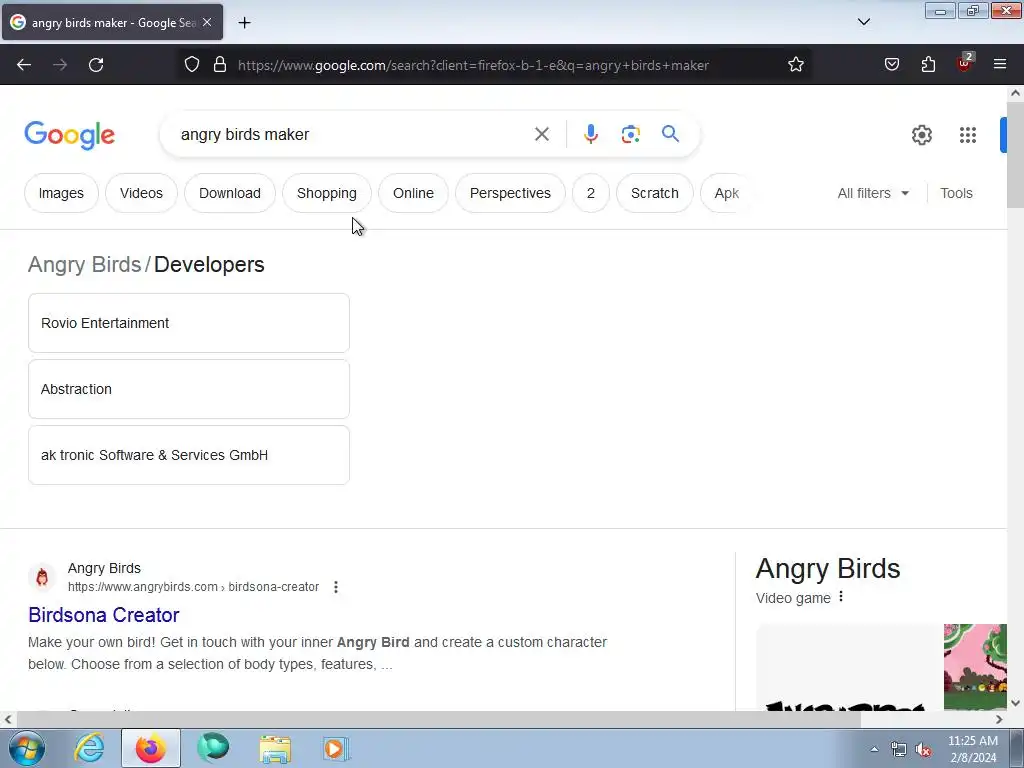Open the teal sphere taskbar app
The image size is (1024, 768).
pos(213,748)
